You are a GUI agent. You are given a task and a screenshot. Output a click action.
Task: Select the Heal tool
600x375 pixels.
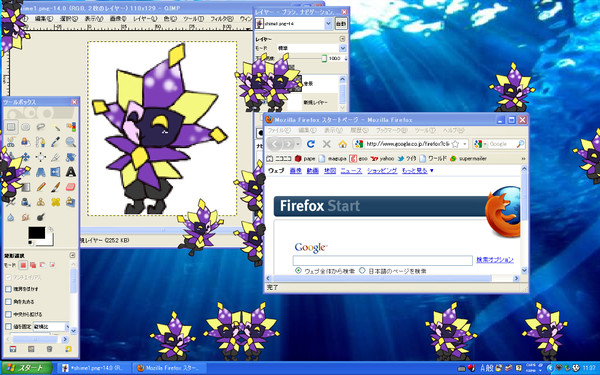55,202
